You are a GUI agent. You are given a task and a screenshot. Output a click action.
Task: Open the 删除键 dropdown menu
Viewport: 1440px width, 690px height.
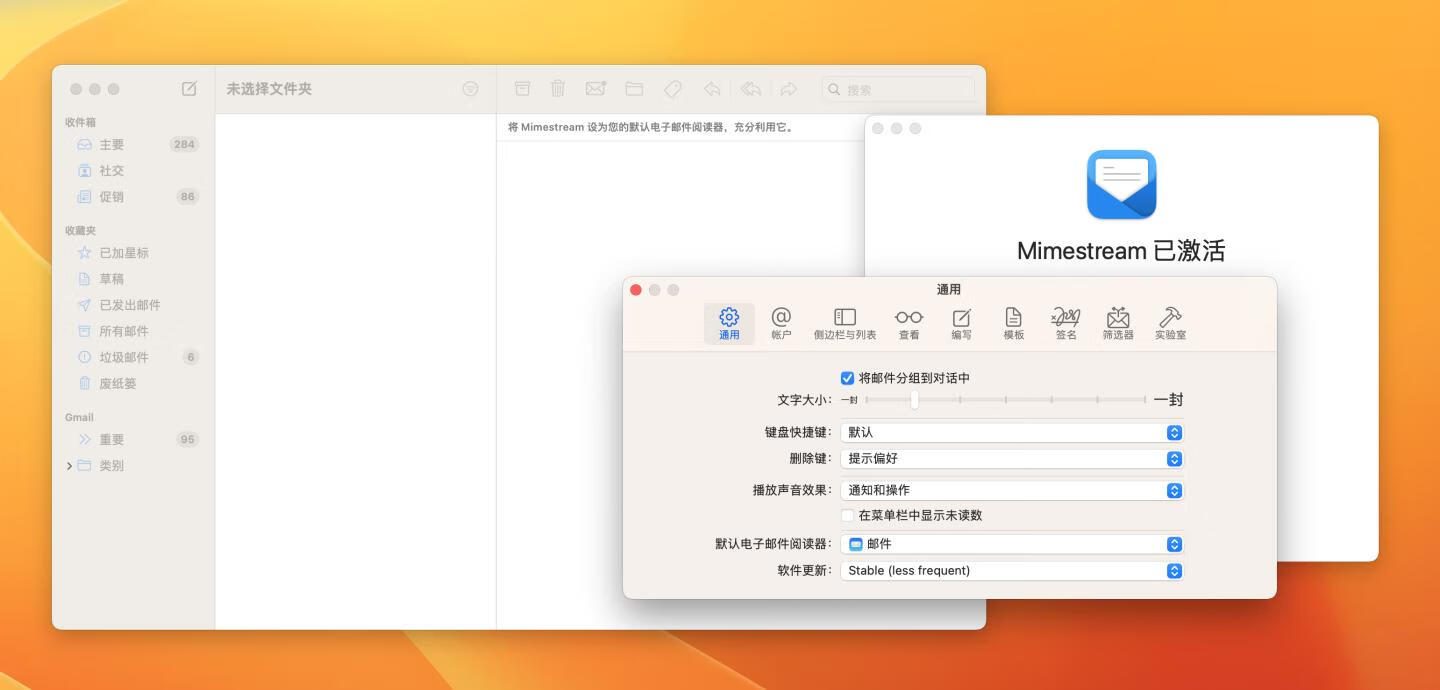click(x=1011, y=459)
